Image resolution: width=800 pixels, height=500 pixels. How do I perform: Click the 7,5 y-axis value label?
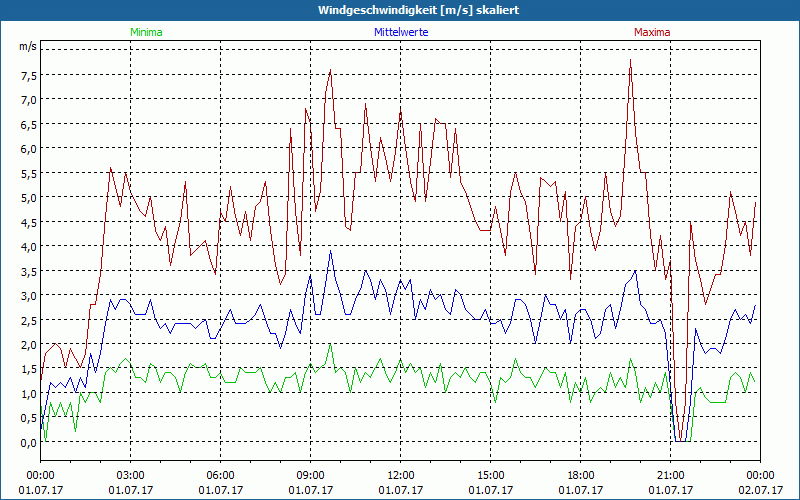pyautogui.click(x=27, y=75)
